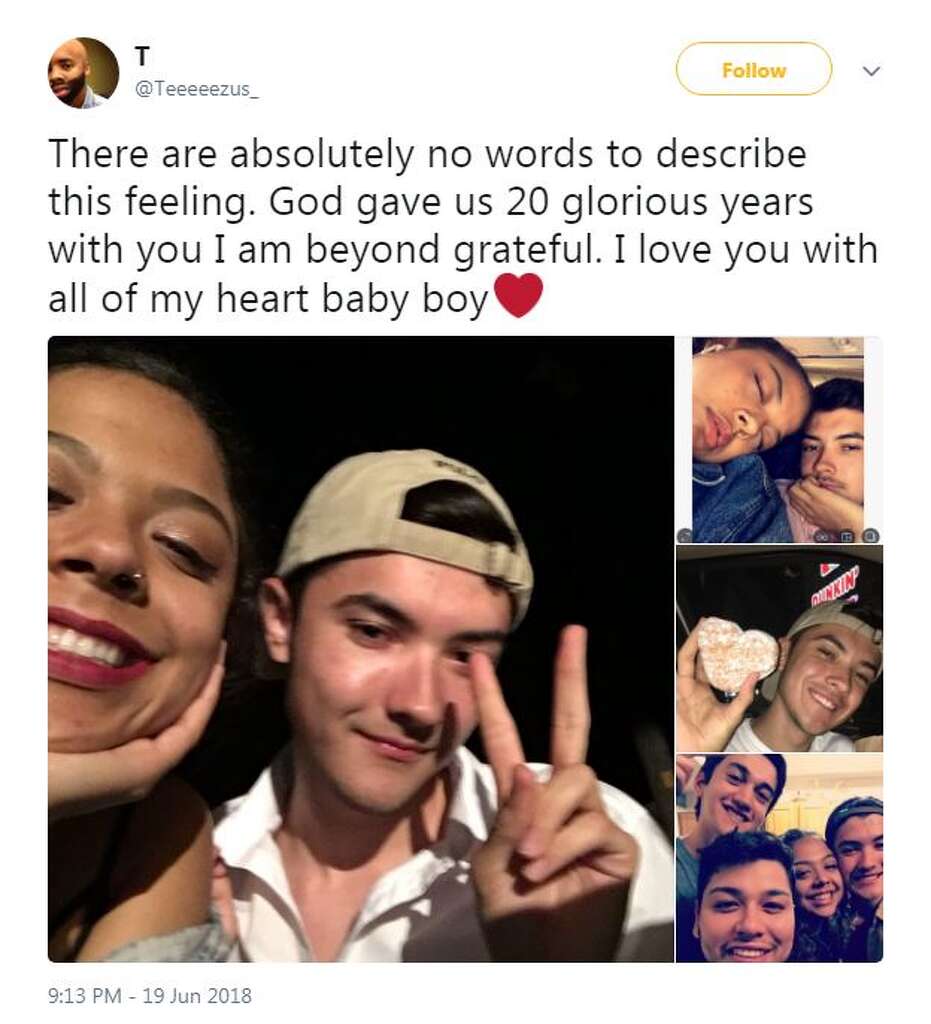Open the top-right sleeping selfie thumbnail
This screenshot has width=931, height=1024.
click(778, 439)
